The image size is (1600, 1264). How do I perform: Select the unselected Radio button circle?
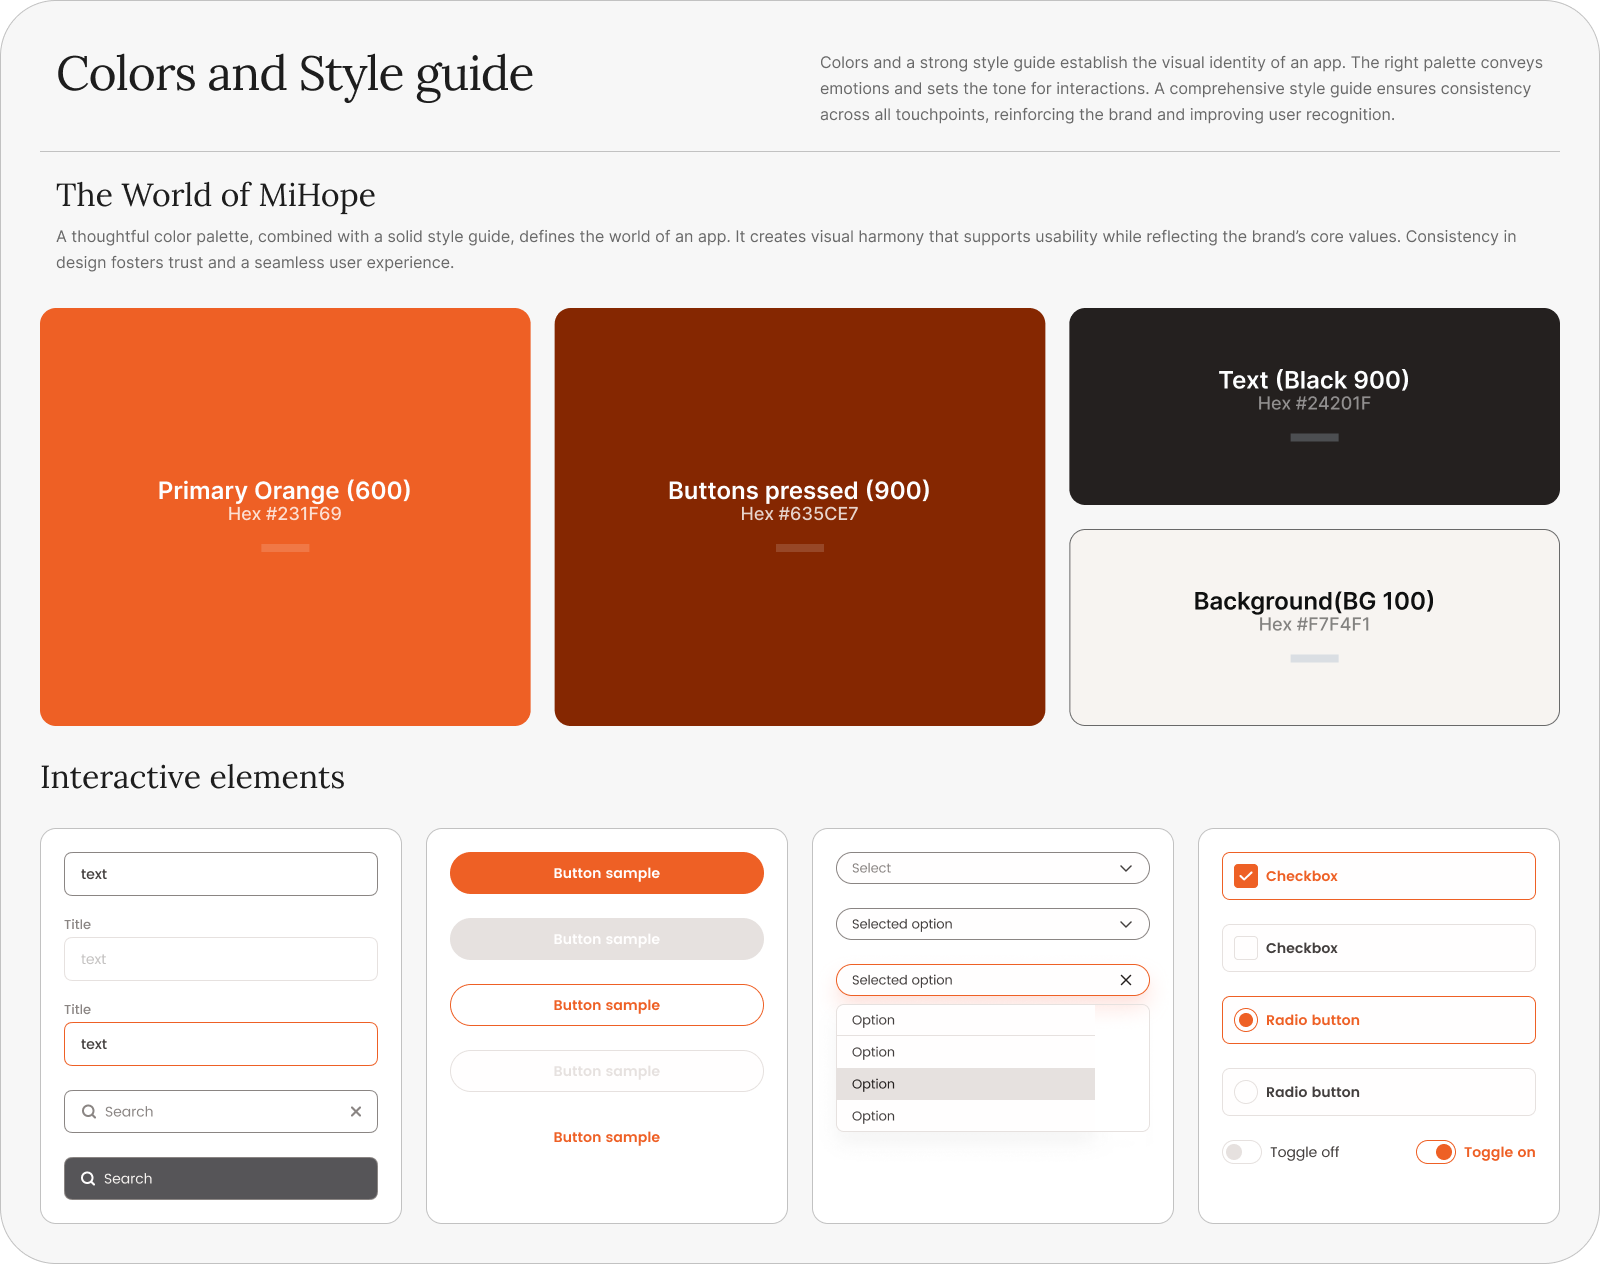coord(1246,1092)
